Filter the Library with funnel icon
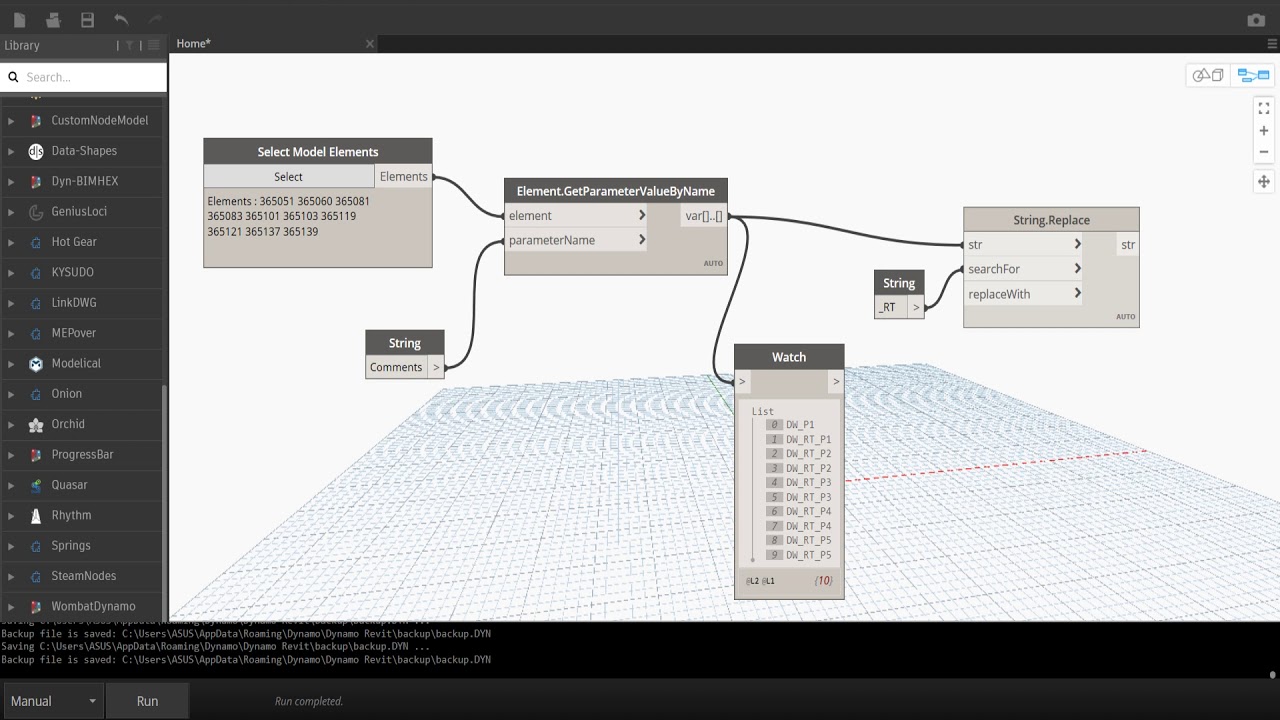This screenshot has height=720, width=1280. (x=130, y=45)
